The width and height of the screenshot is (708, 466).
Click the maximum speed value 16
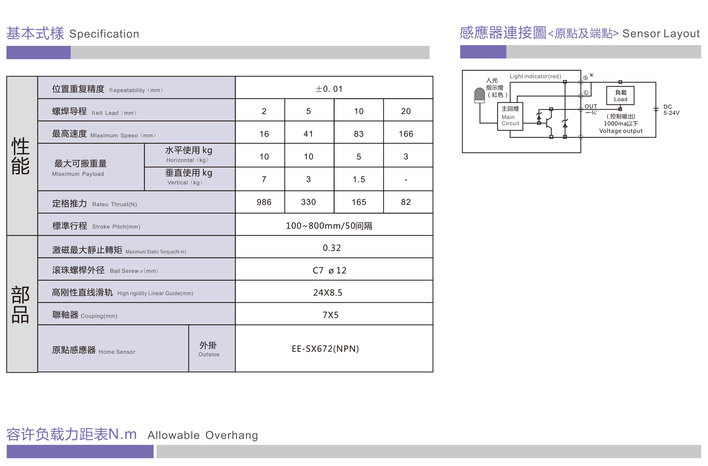point(264,134)
